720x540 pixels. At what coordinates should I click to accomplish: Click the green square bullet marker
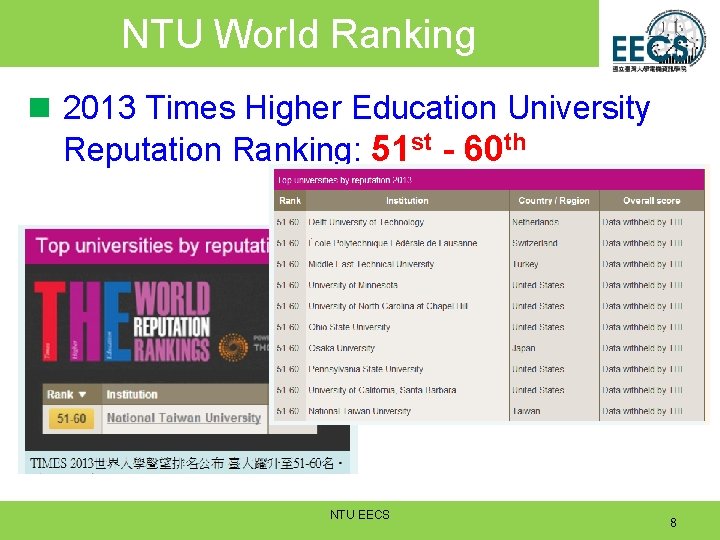point(39,107)
